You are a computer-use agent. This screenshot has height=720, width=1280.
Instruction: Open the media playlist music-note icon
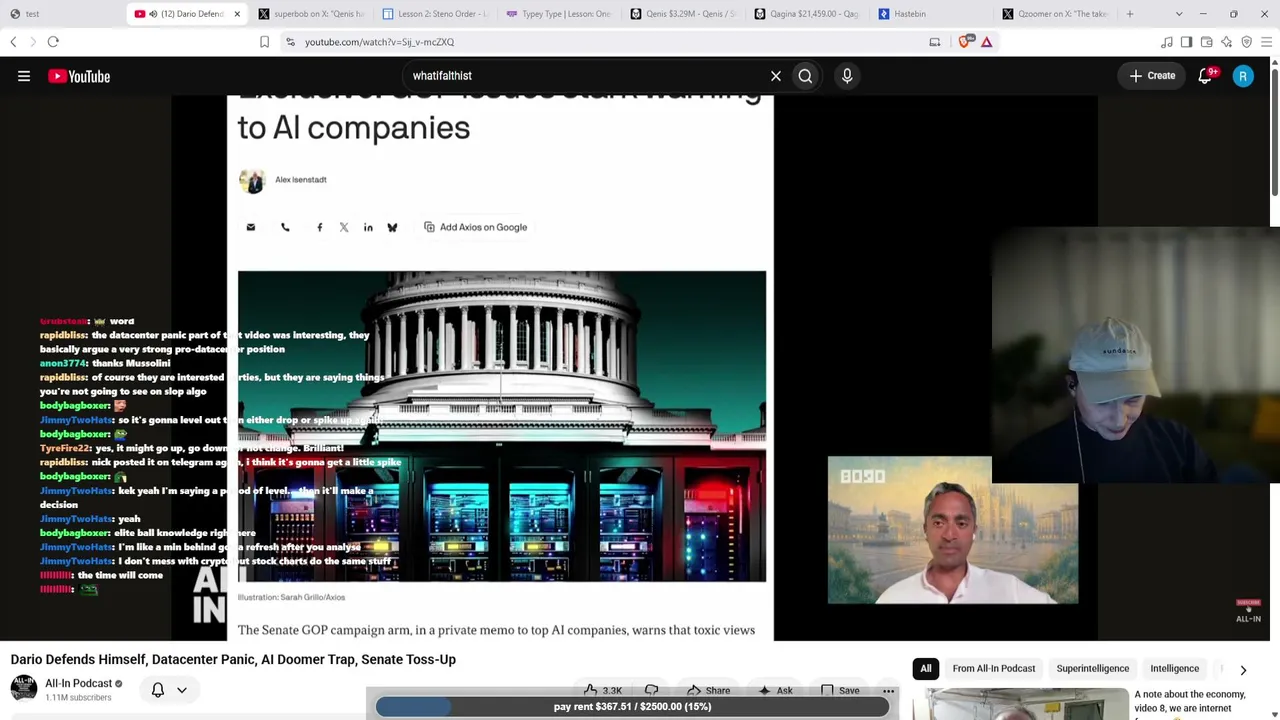click(x=1167, y=42)
